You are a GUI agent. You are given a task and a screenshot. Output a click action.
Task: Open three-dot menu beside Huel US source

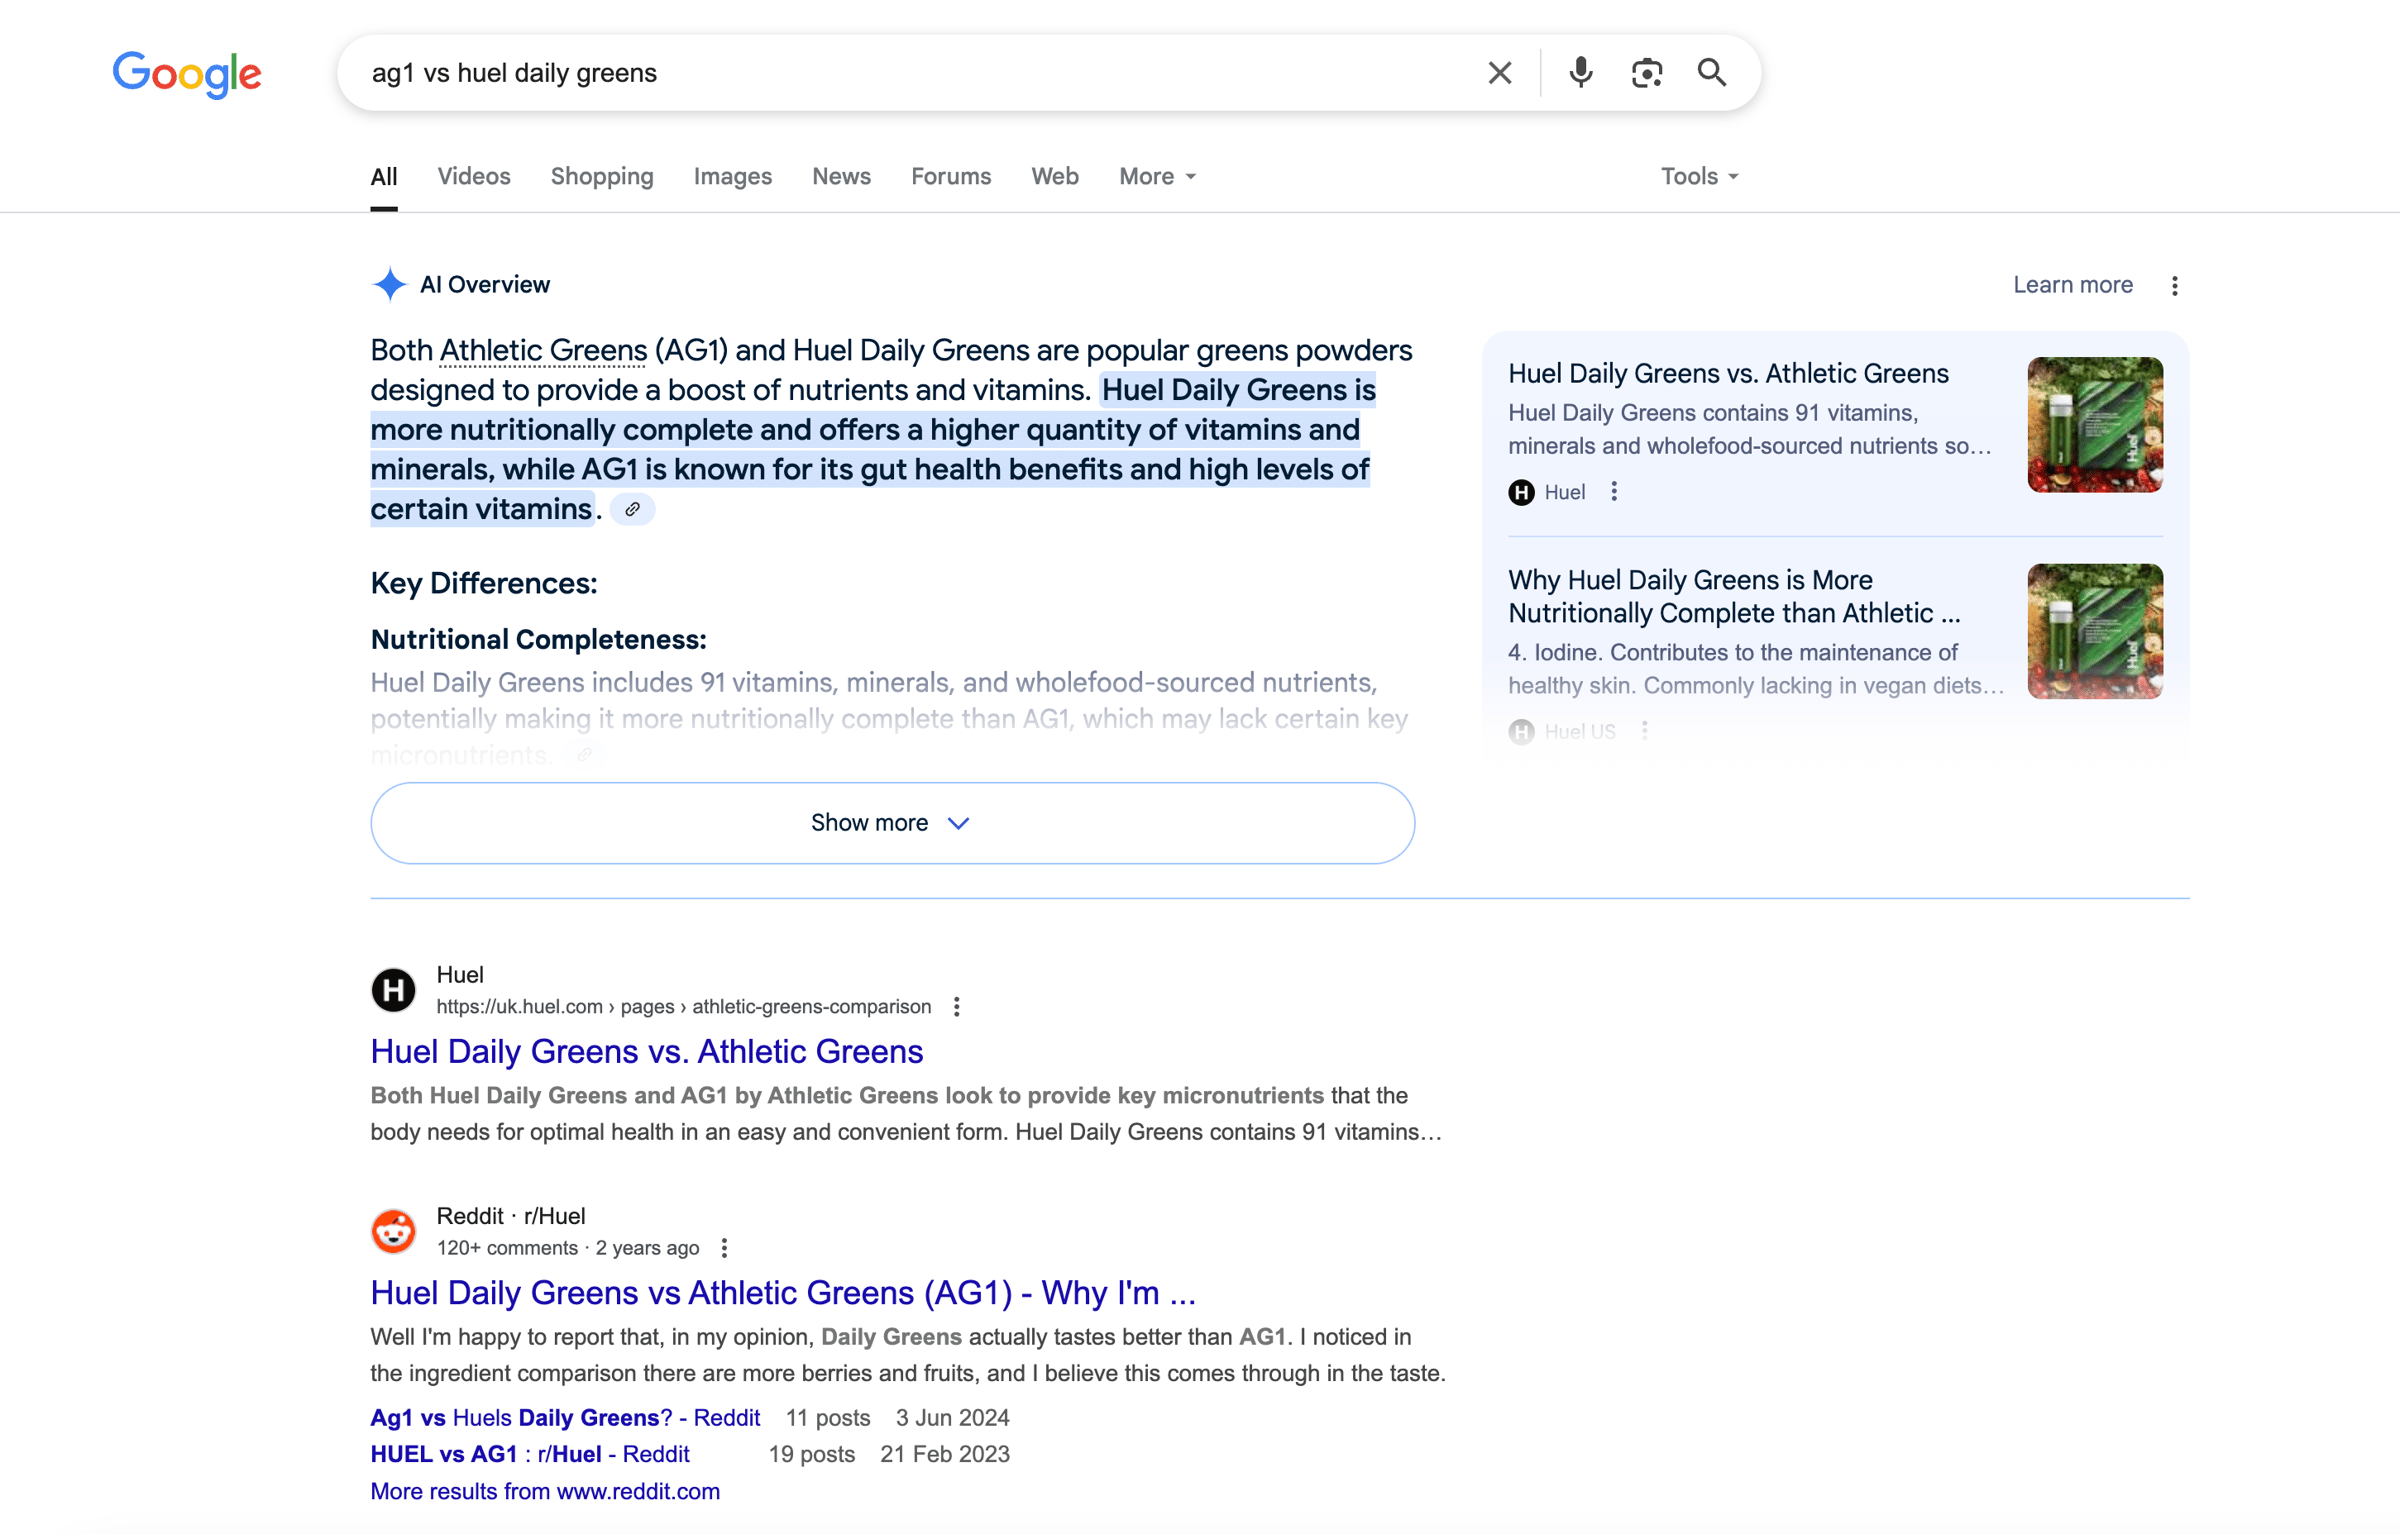click(1644, 731)
